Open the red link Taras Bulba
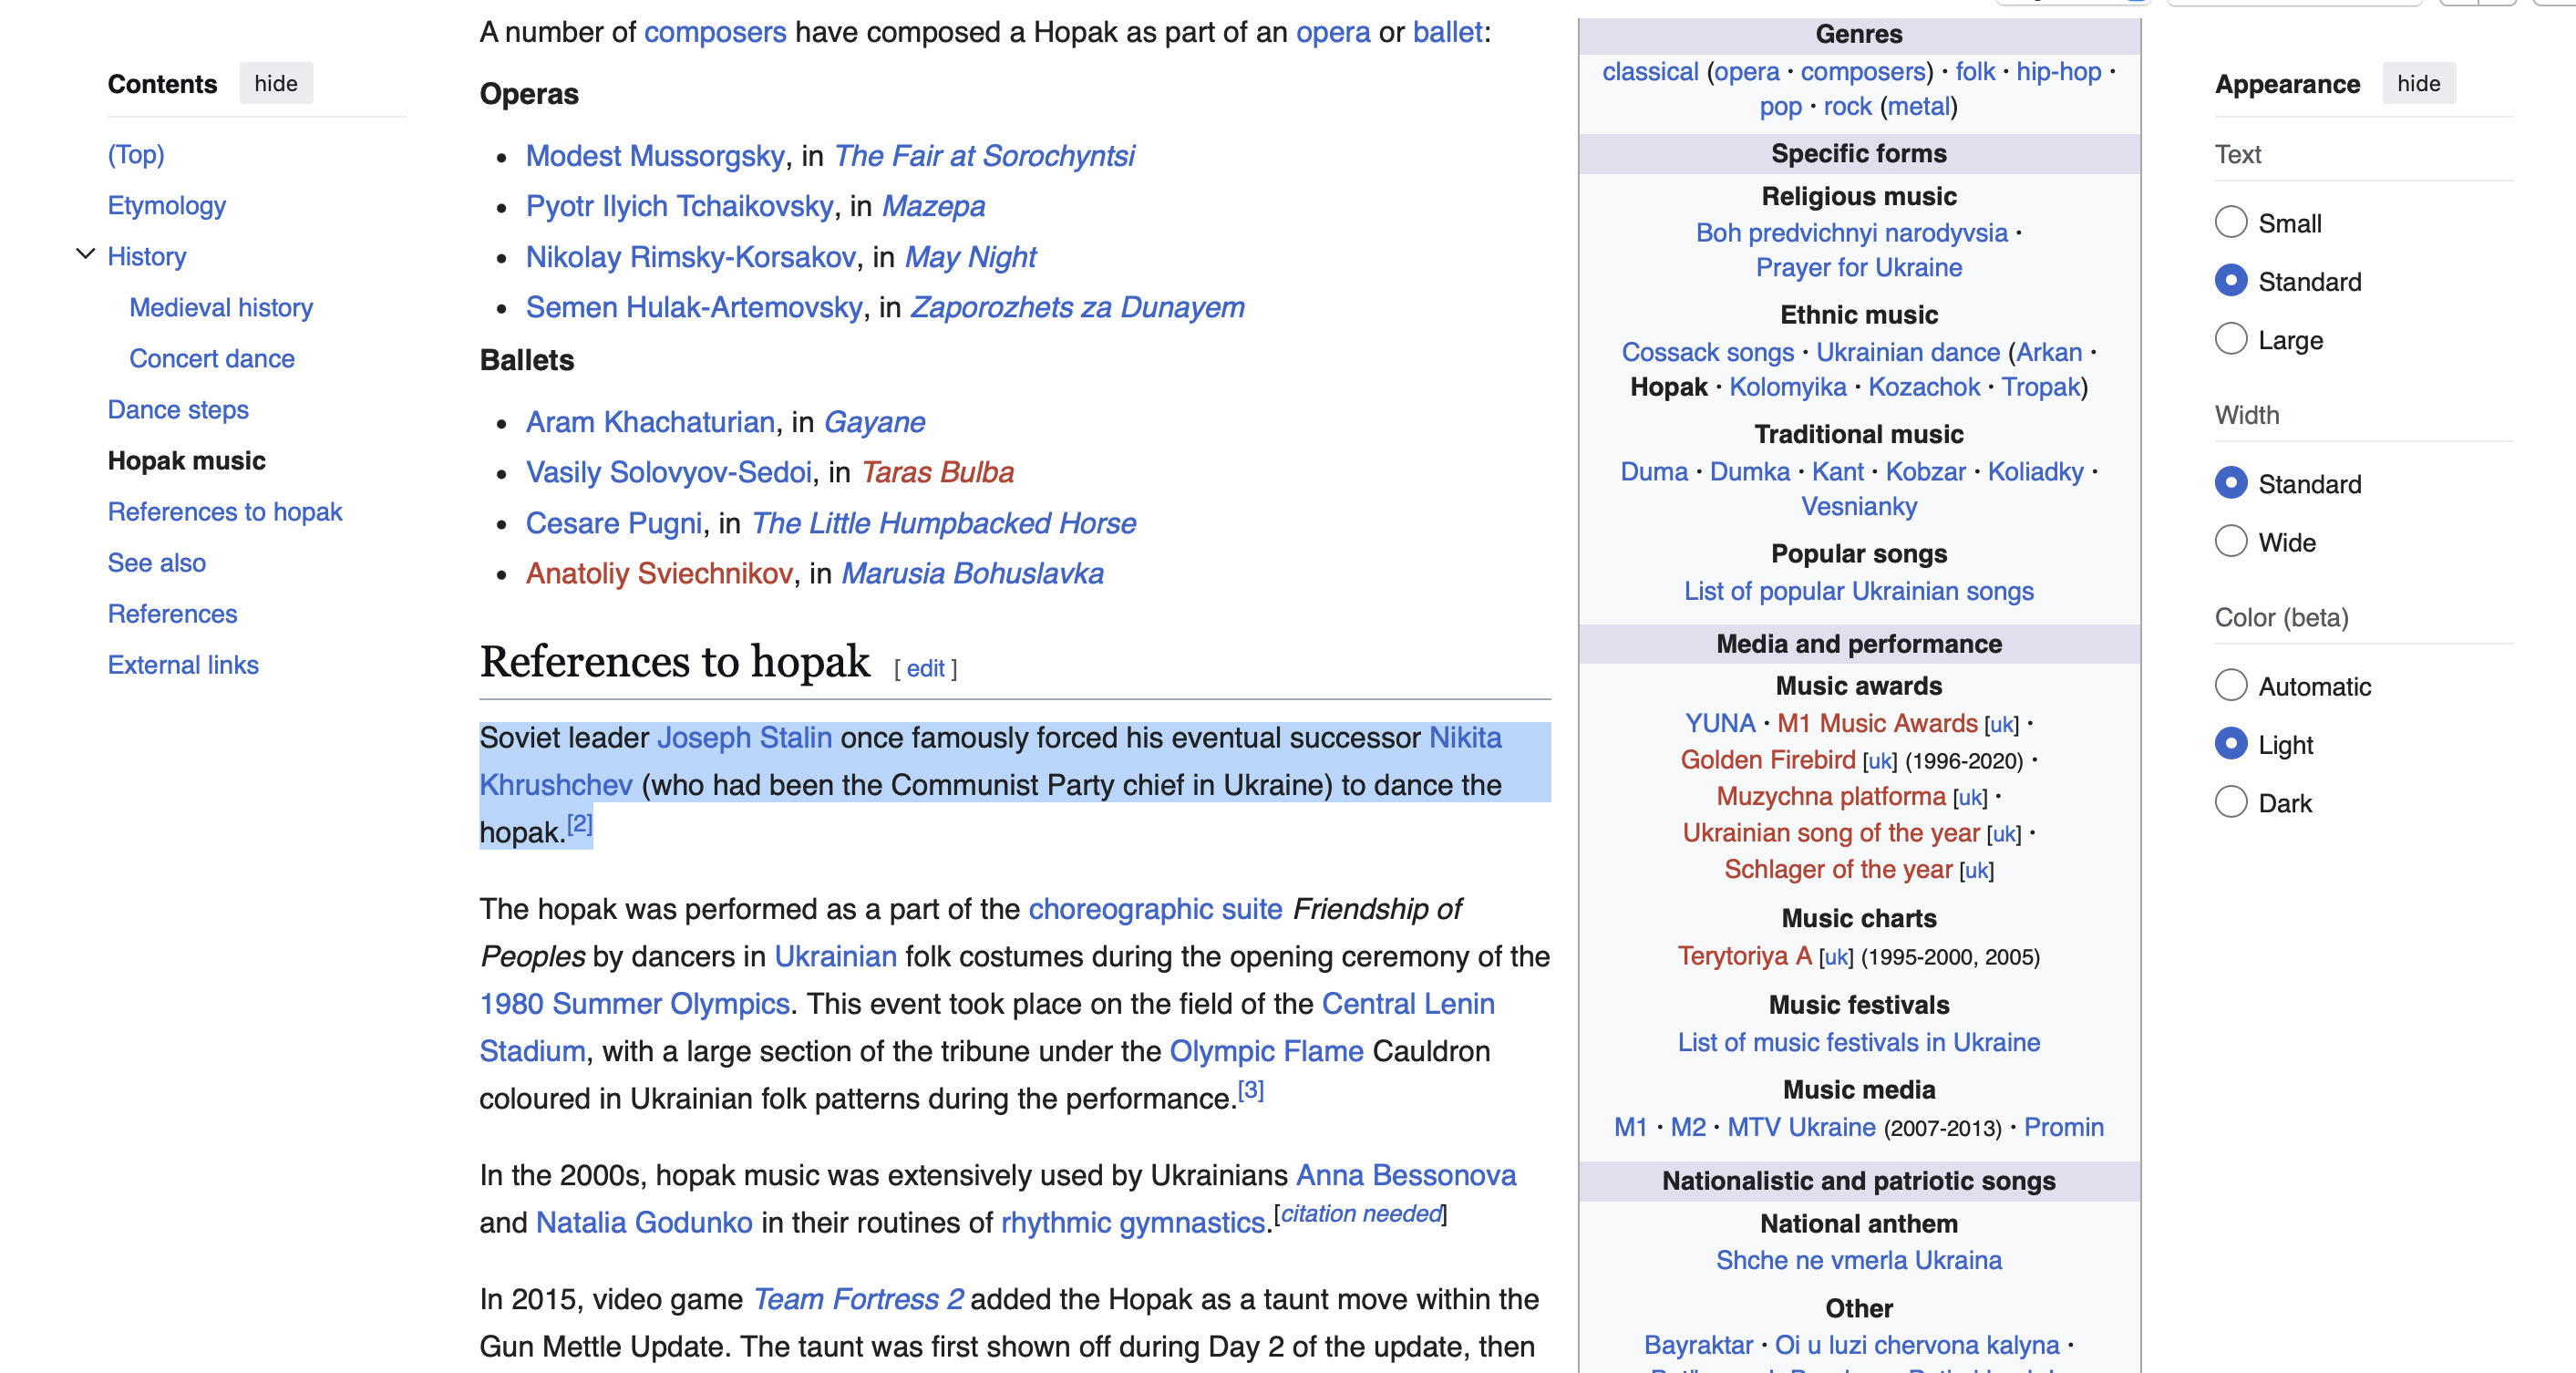Viewport: 2576px width, 1373px height. (937, 472)
